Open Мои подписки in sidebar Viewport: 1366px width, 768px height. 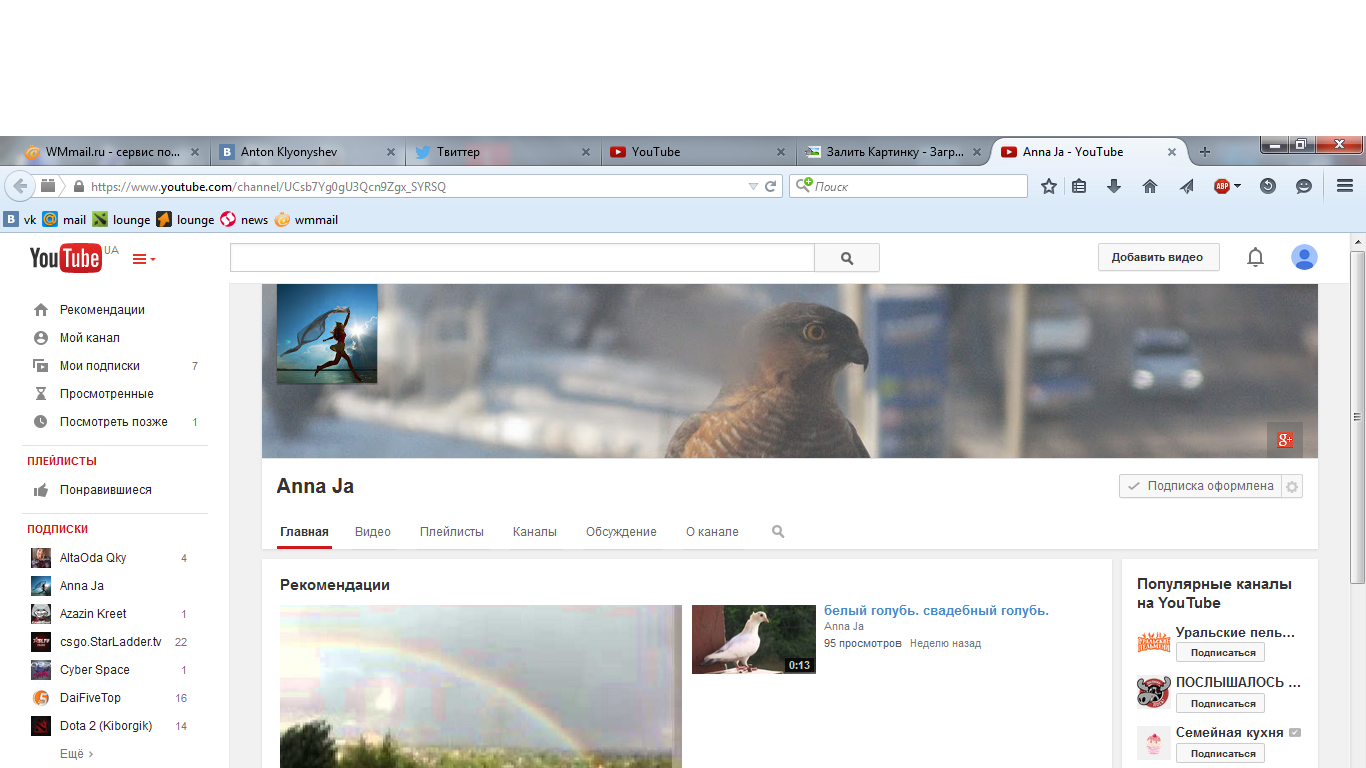(99, 366)
